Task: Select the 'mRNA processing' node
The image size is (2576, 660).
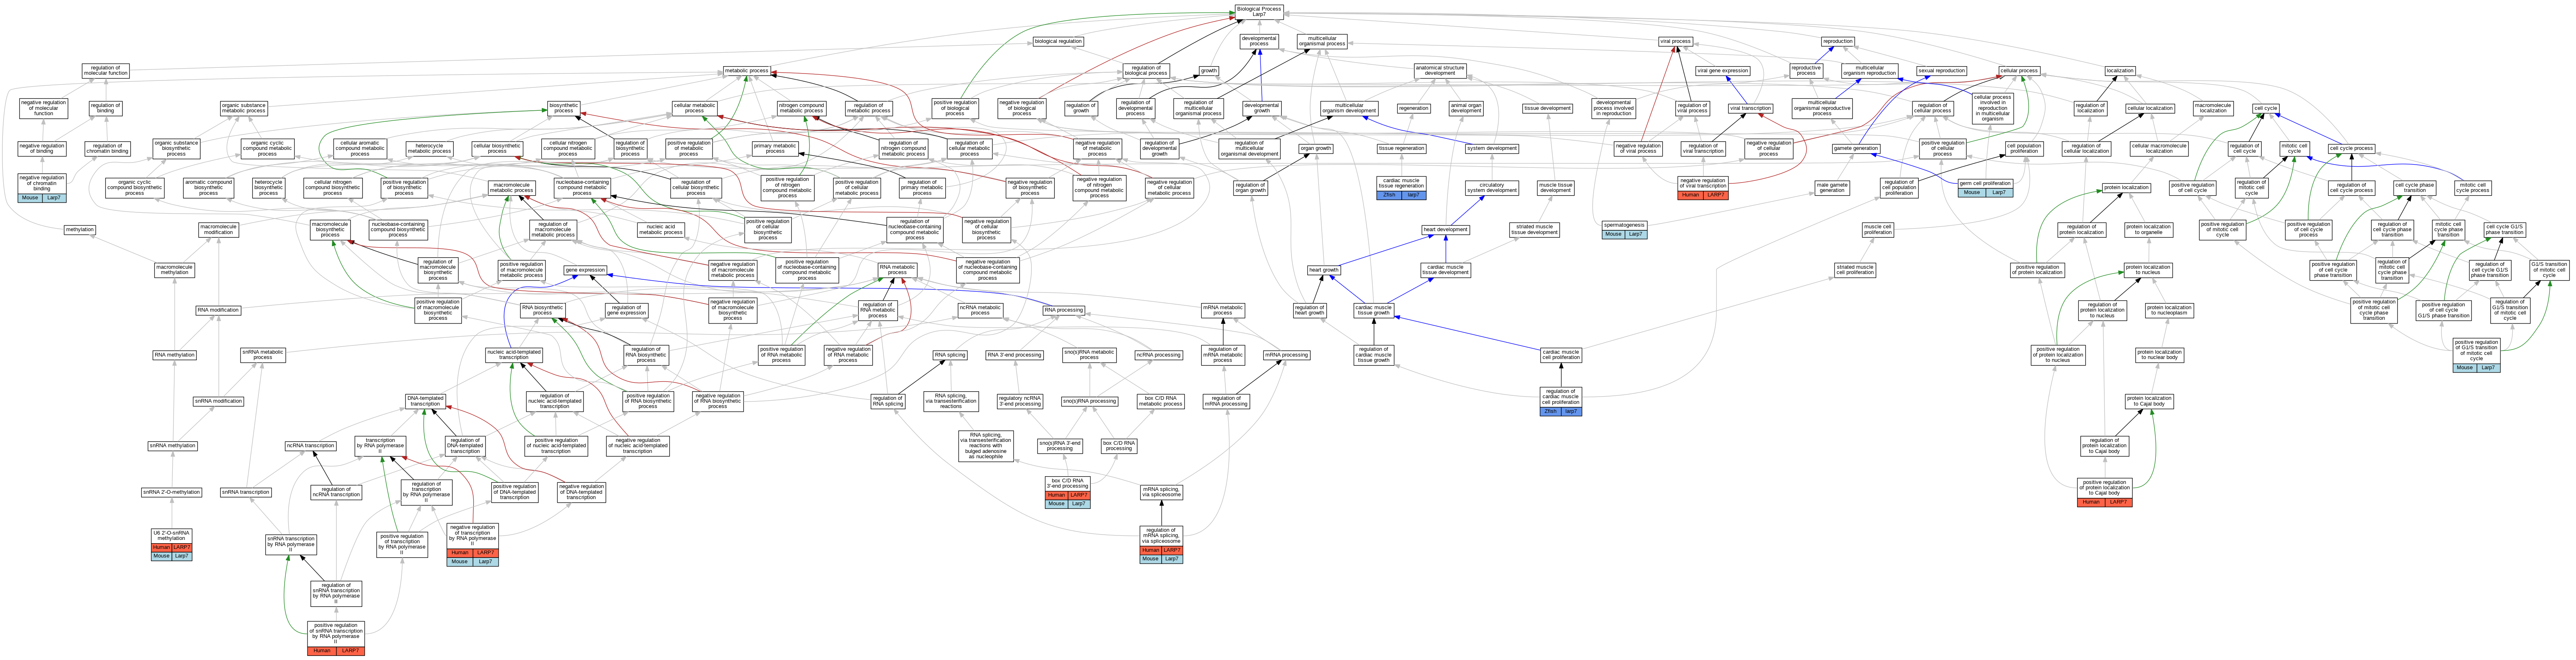Action: pos(1286,355)
